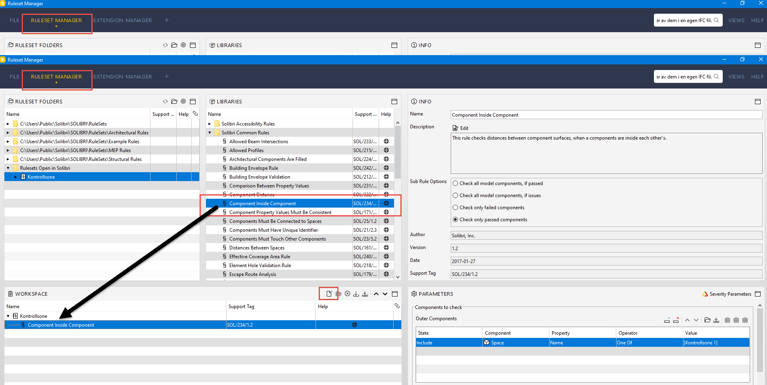
Task: Click the circular target icon in Workspace toolbar
Action: (347, 294)
